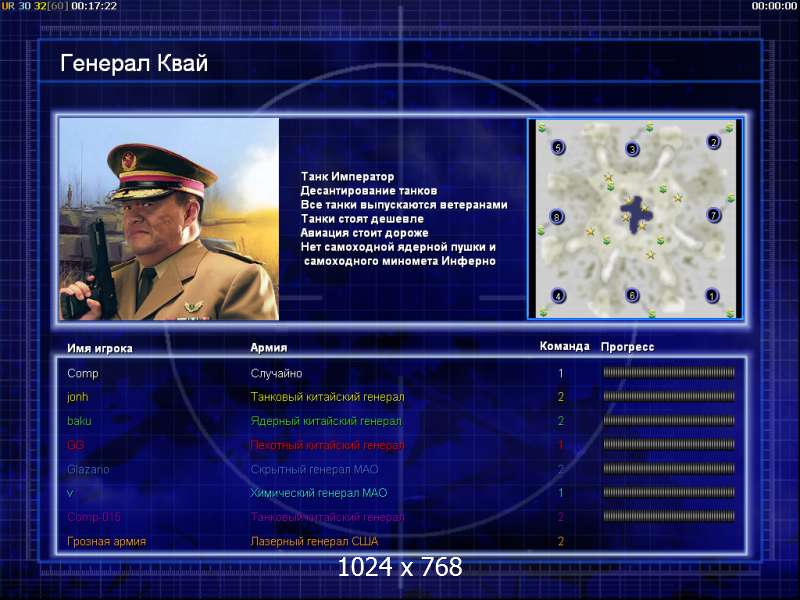
Task: Select player name GG
Action: pos(76,445)
